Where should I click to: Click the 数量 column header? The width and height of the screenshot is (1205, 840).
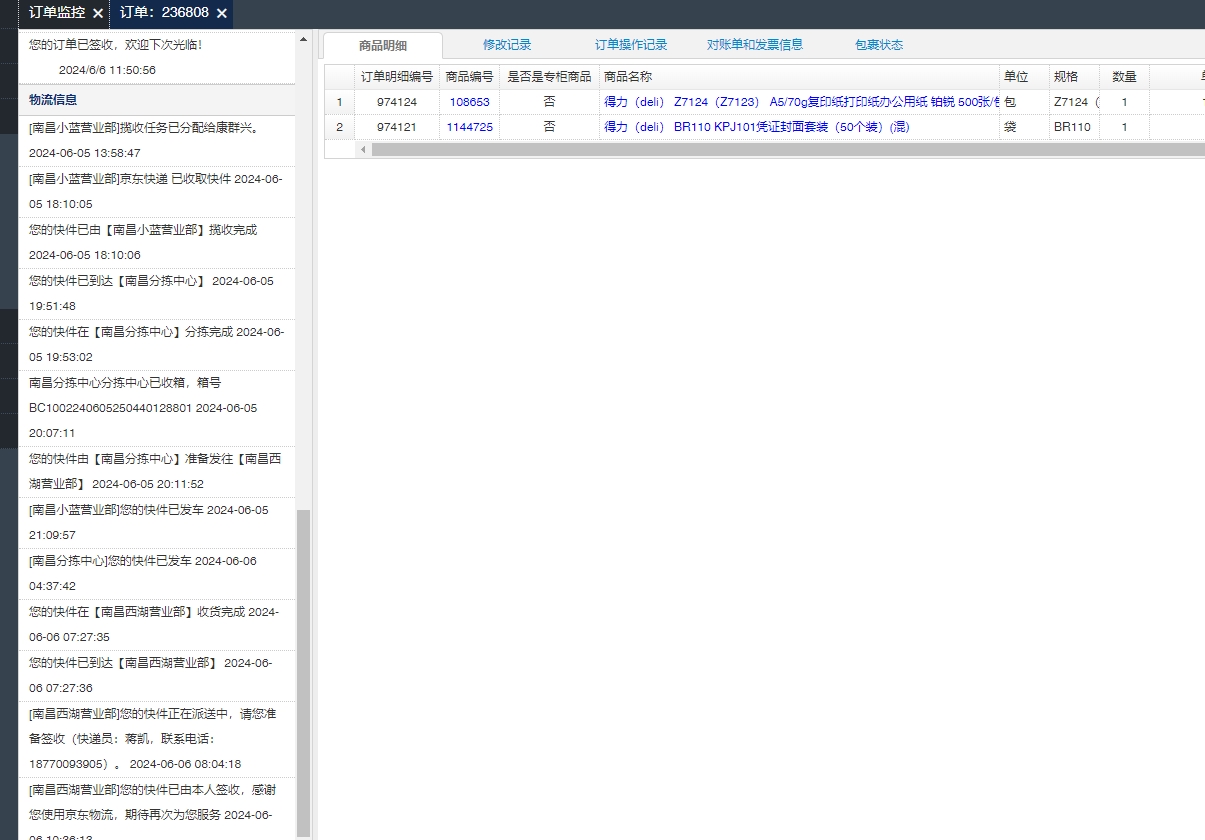click(x=1125, y=77)
